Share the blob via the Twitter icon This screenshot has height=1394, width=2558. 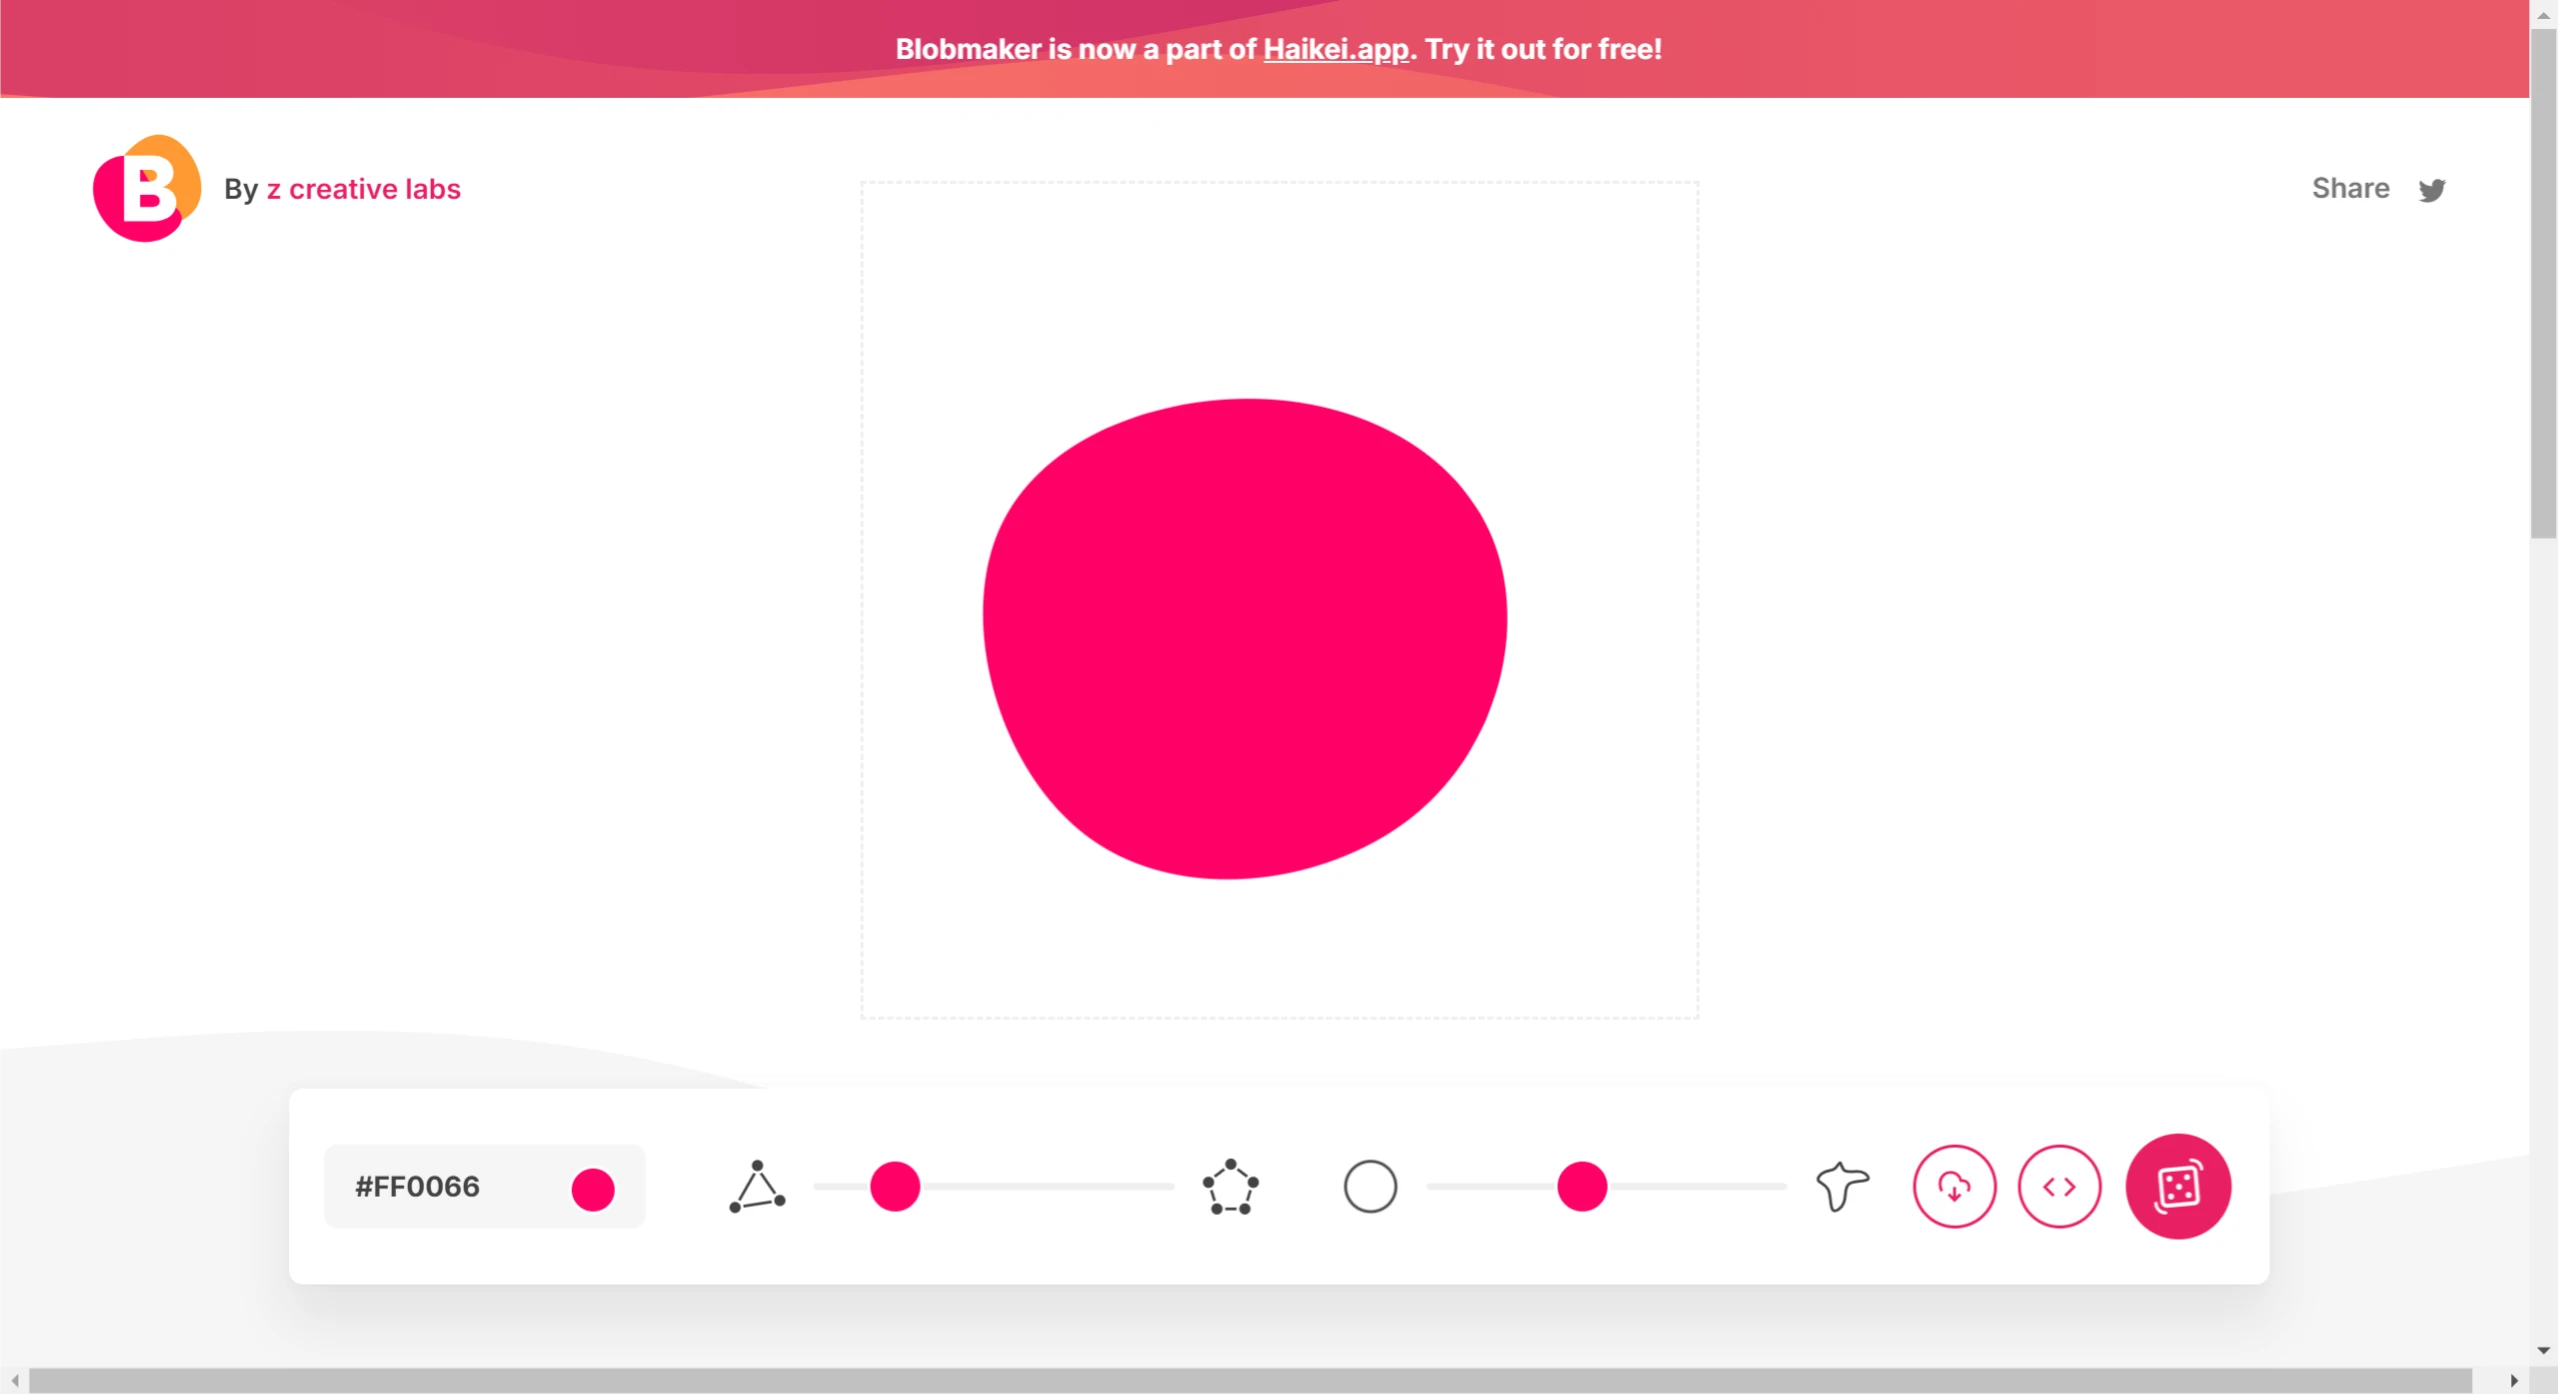[2433, 189]
